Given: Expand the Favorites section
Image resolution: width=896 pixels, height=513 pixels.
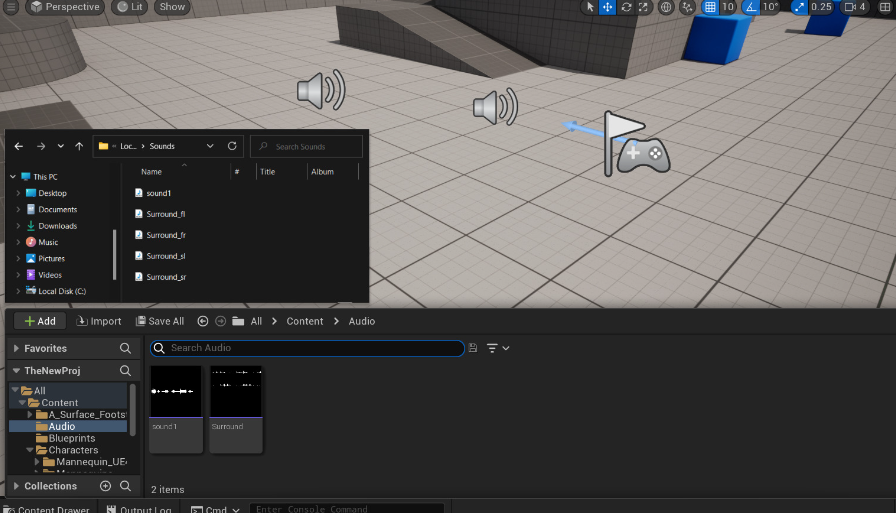Looking at the screenshot, I should tap(16, 348).
